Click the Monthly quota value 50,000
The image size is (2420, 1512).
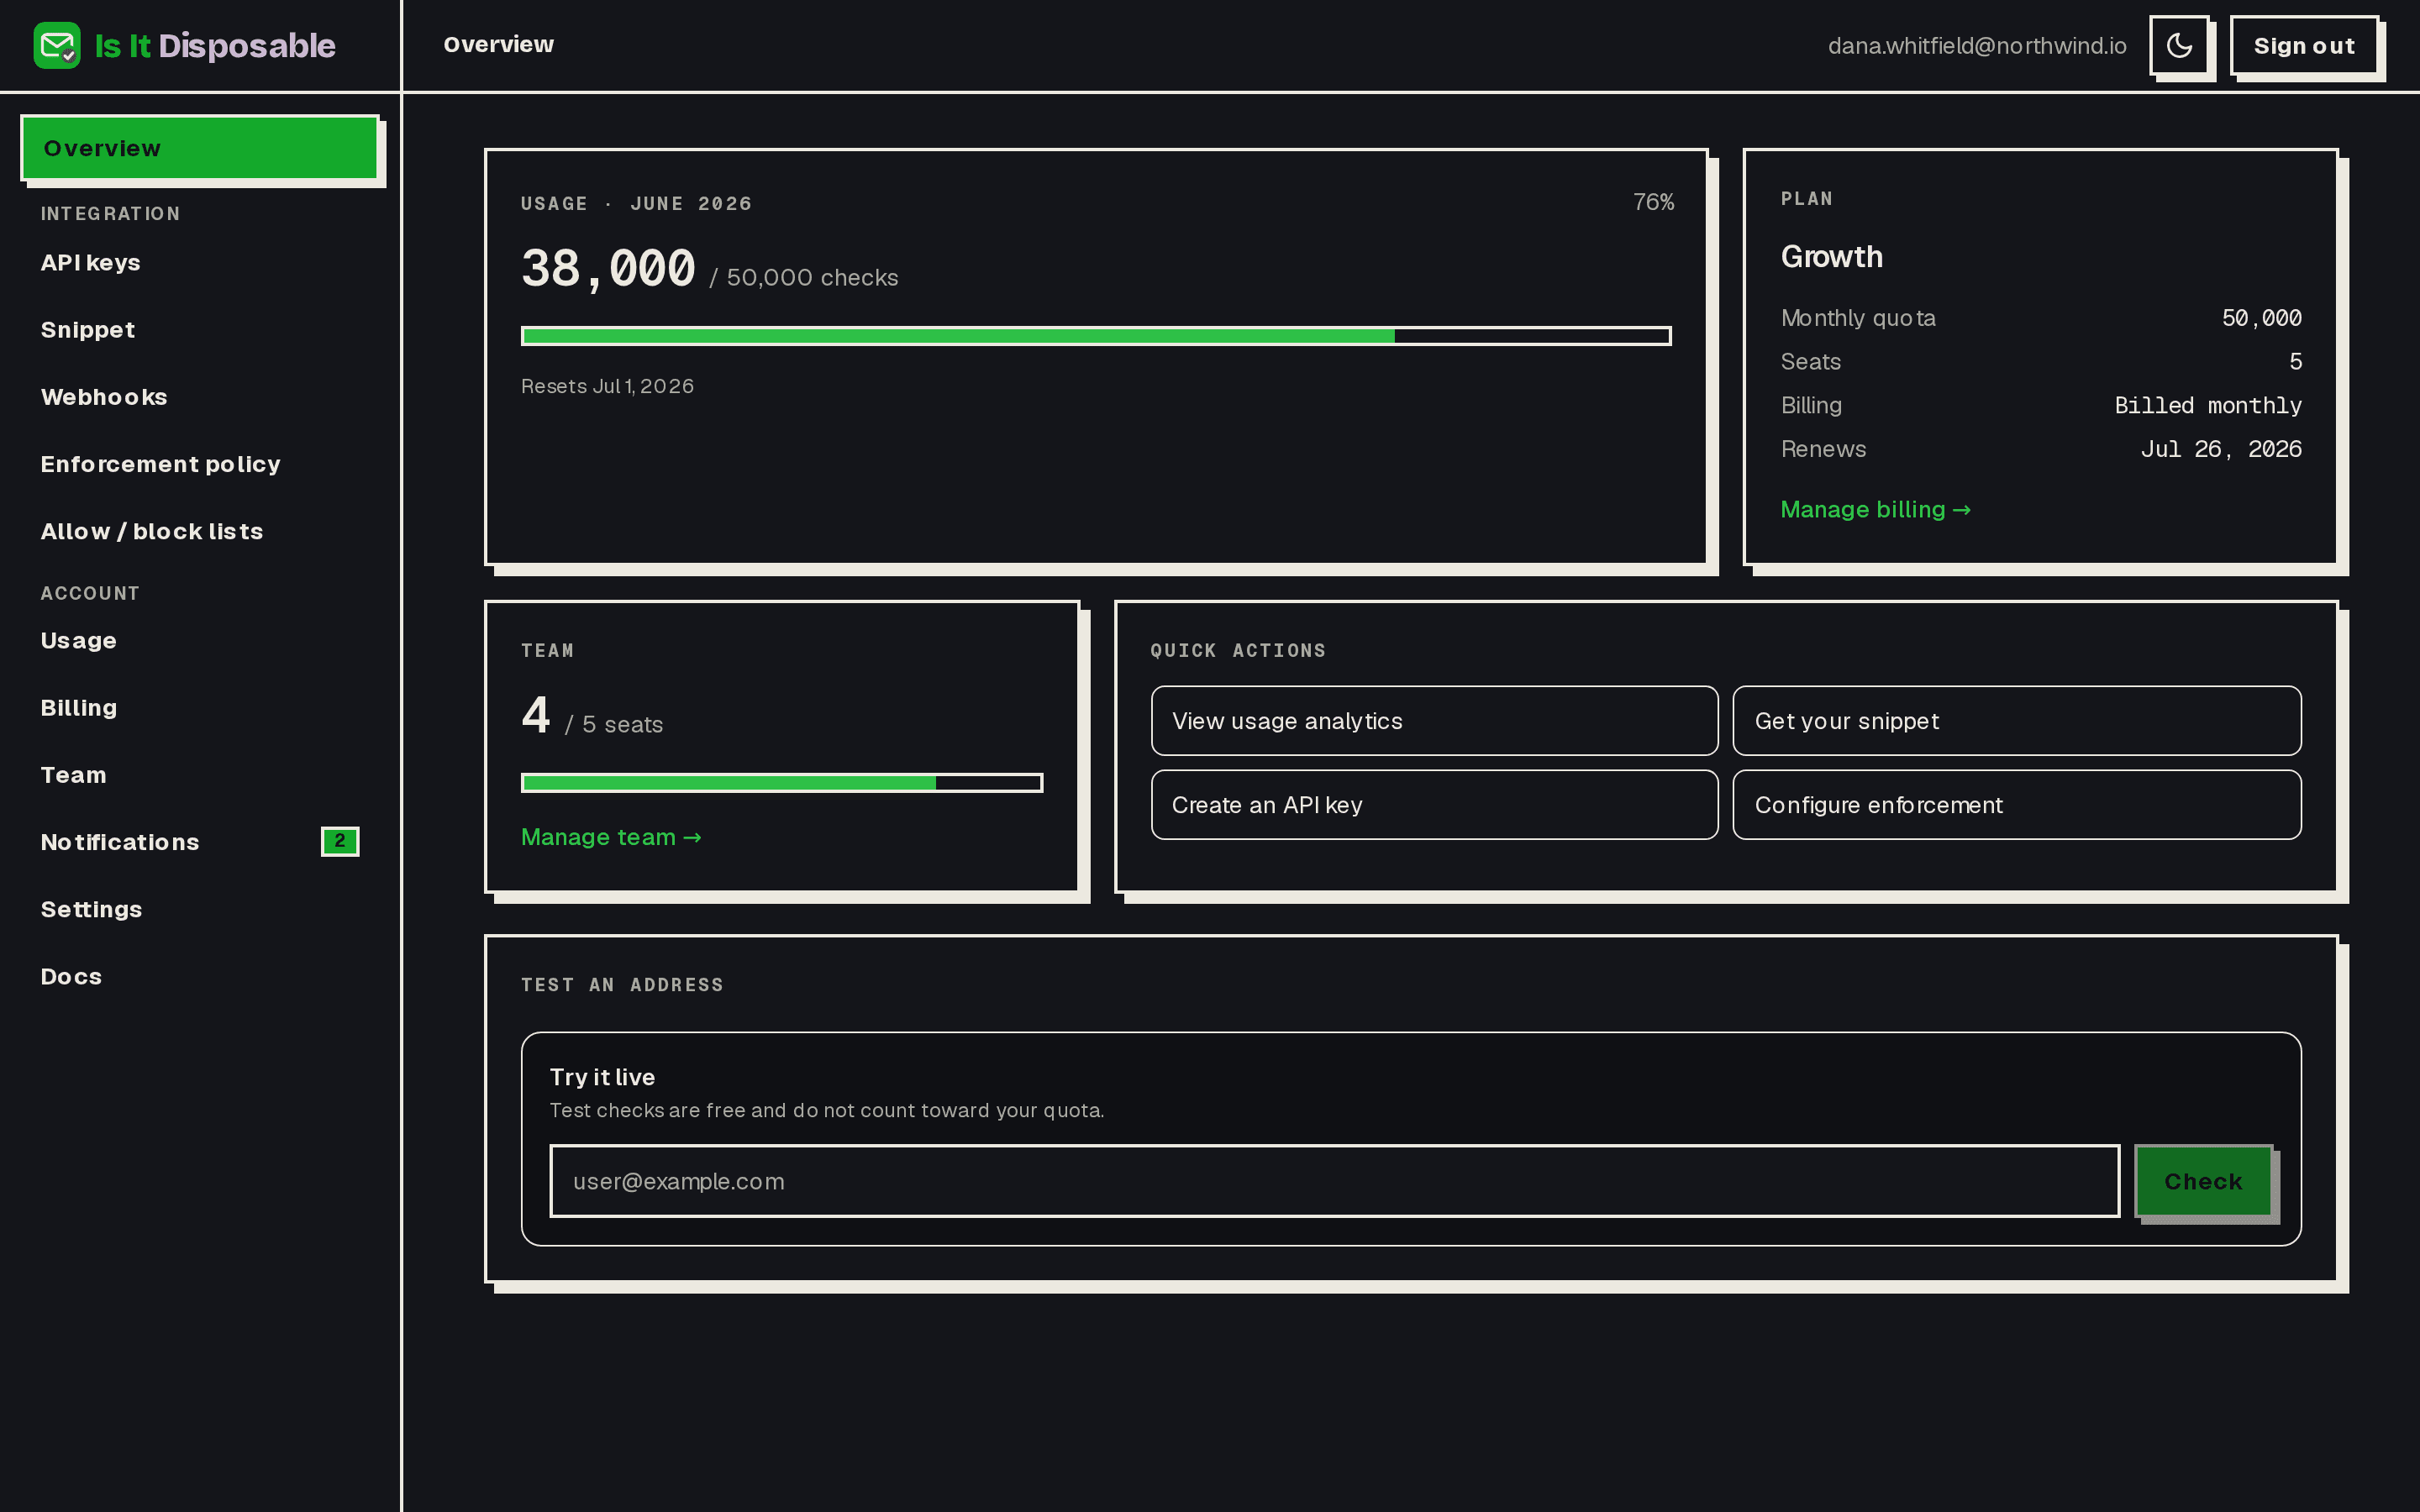click(2261, 318)
